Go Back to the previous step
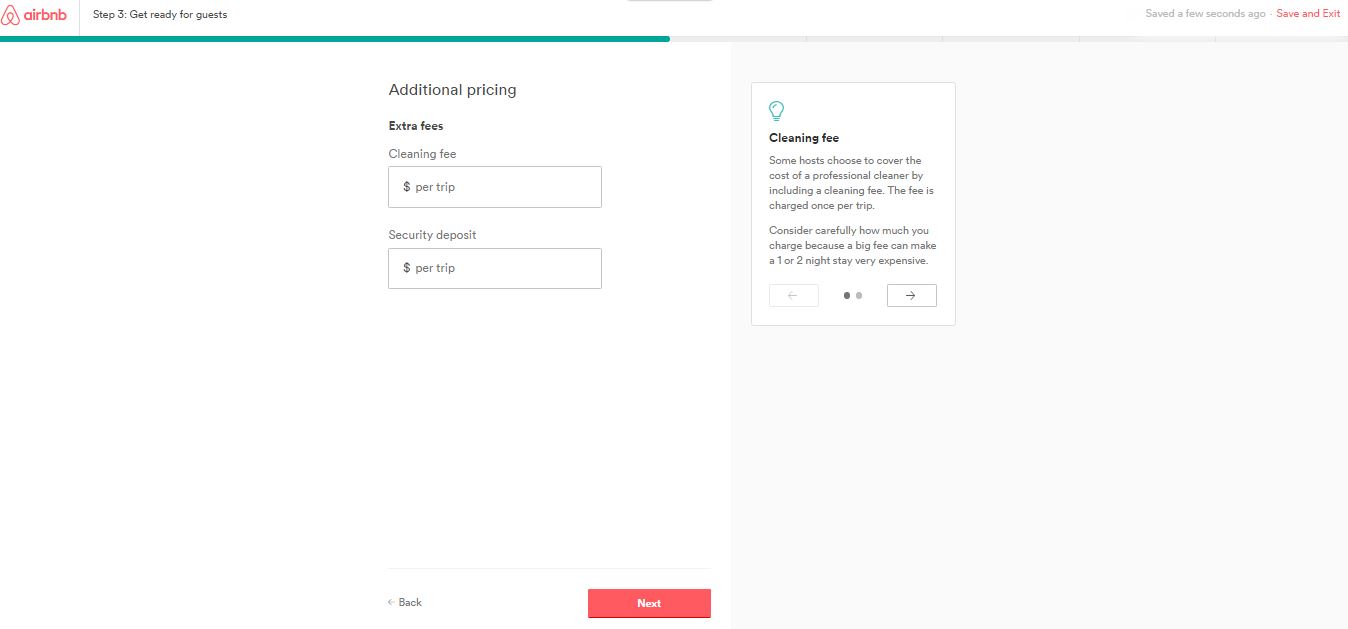Image resolution: width=1348 pixels, height=629 pixels. click(x=405, y=602)
